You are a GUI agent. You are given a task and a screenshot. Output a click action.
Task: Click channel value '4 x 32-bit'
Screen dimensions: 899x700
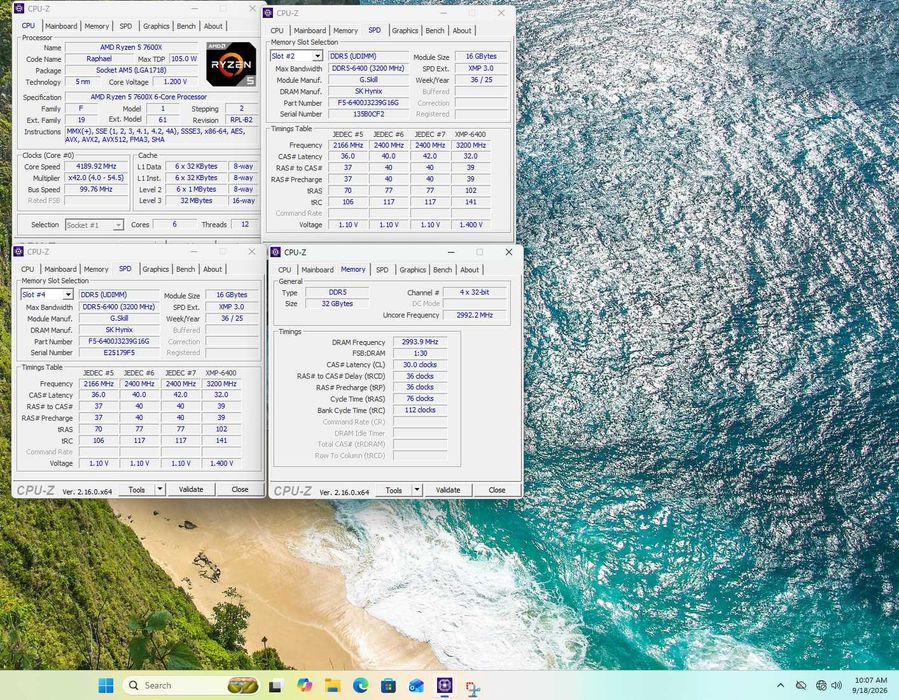[475, 292]
